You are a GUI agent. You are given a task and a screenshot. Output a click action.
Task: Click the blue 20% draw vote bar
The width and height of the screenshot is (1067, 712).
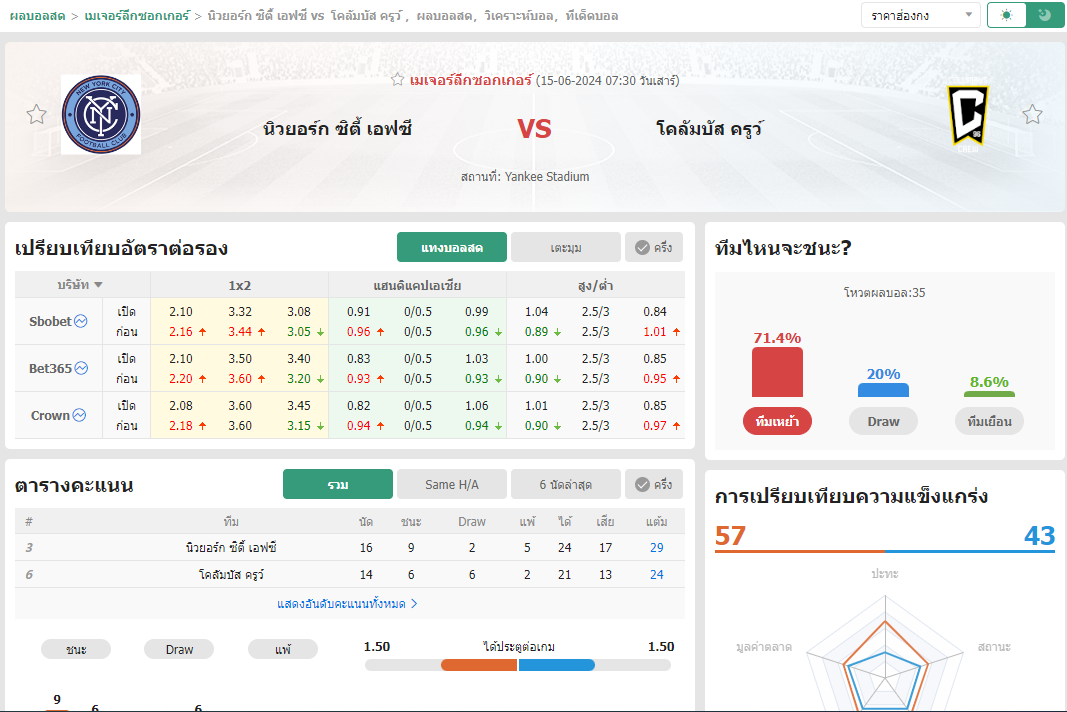(x=883, y=390)
